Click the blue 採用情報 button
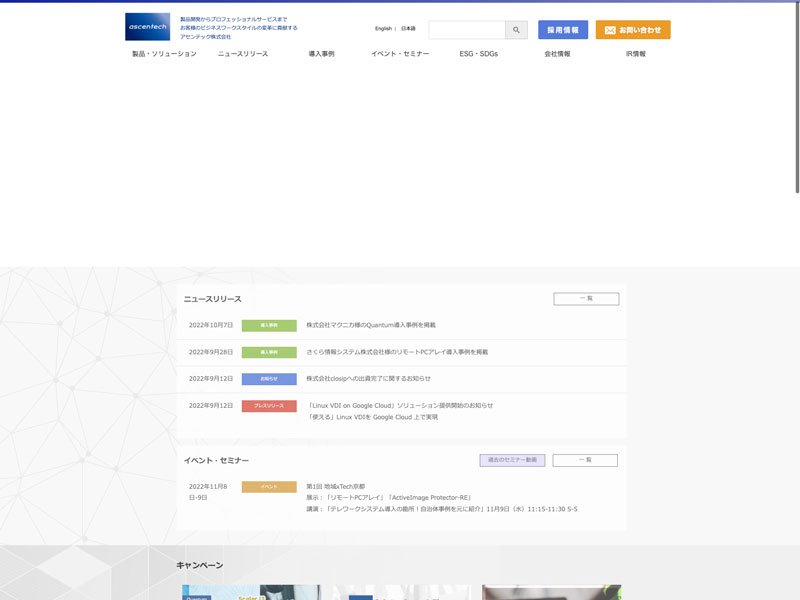This screenshot has width=800, height=600. [562, 30]
